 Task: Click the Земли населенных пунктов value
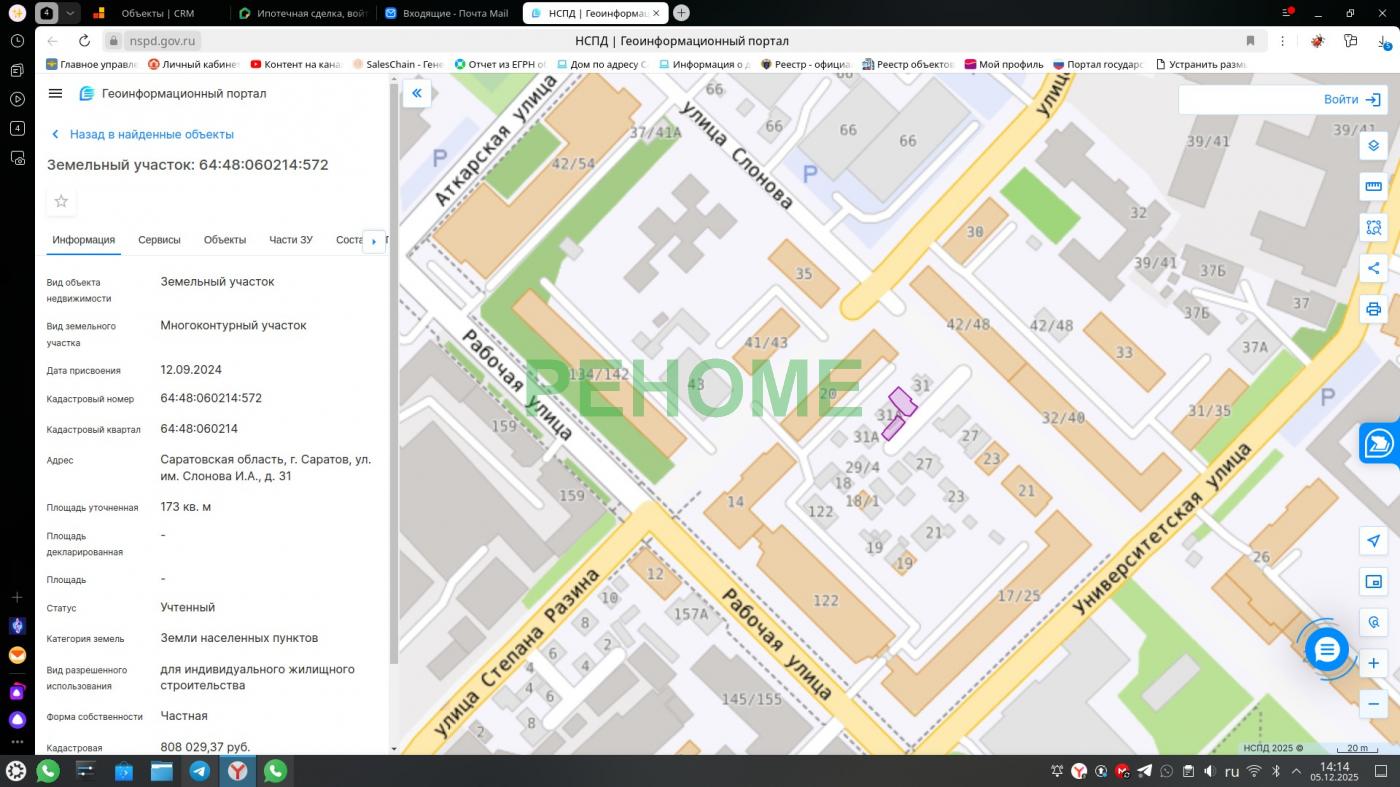click(240, 638)
